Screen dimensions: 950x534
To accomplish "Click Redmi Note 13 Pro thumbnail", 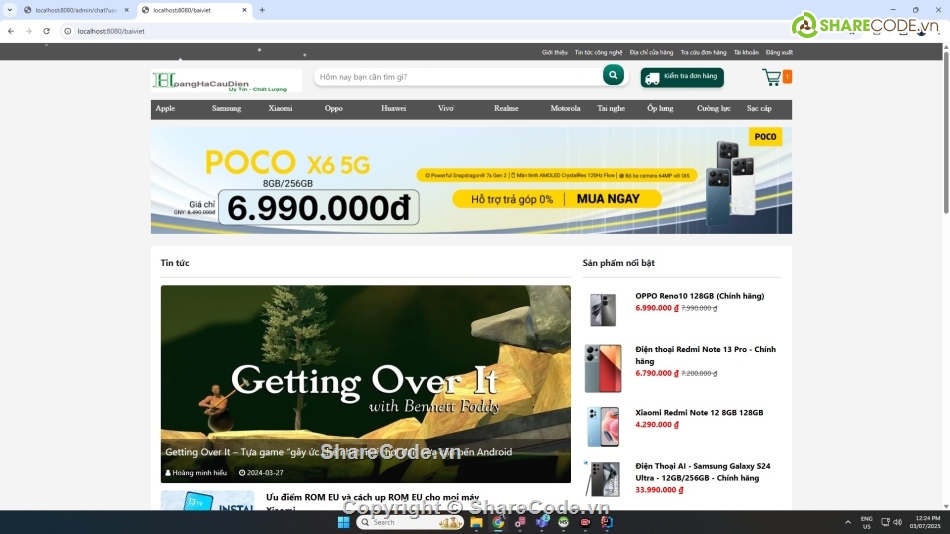I will 603,368.
